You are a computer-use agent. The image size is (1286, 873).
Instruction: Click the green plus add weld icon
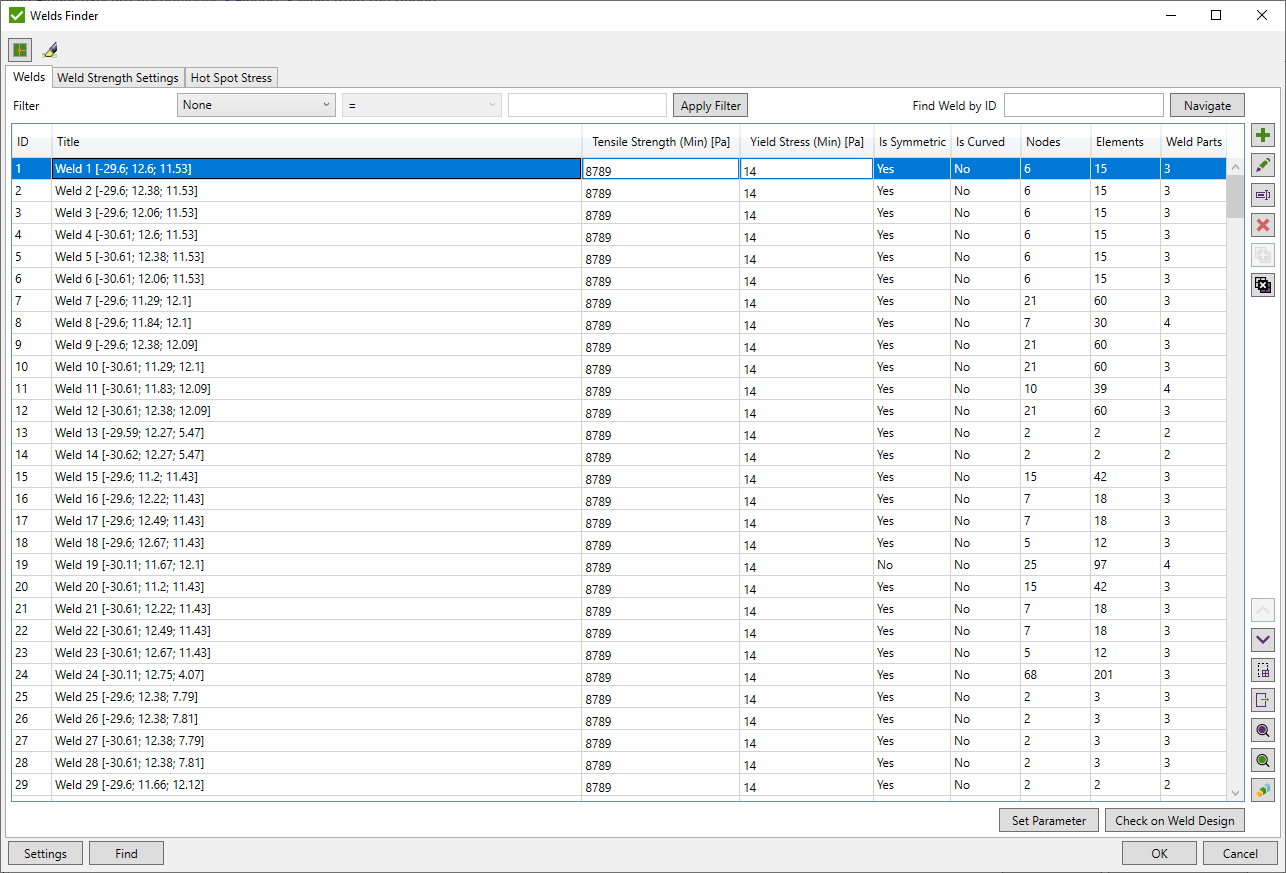click(x=1263, y=136)
